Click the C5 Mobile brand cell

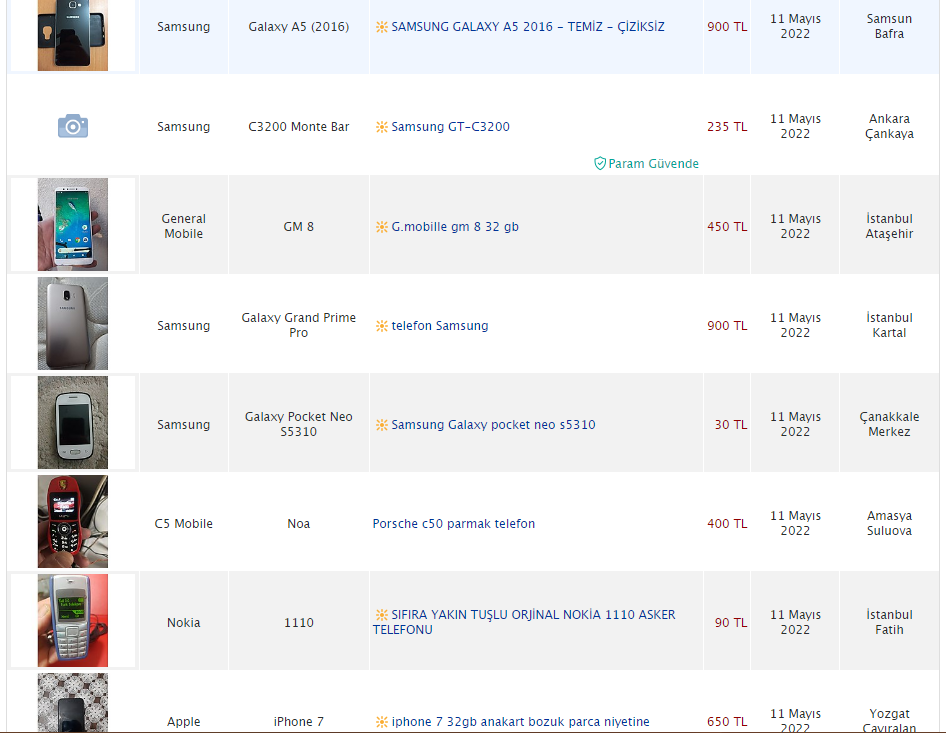(x=184, y=524)
